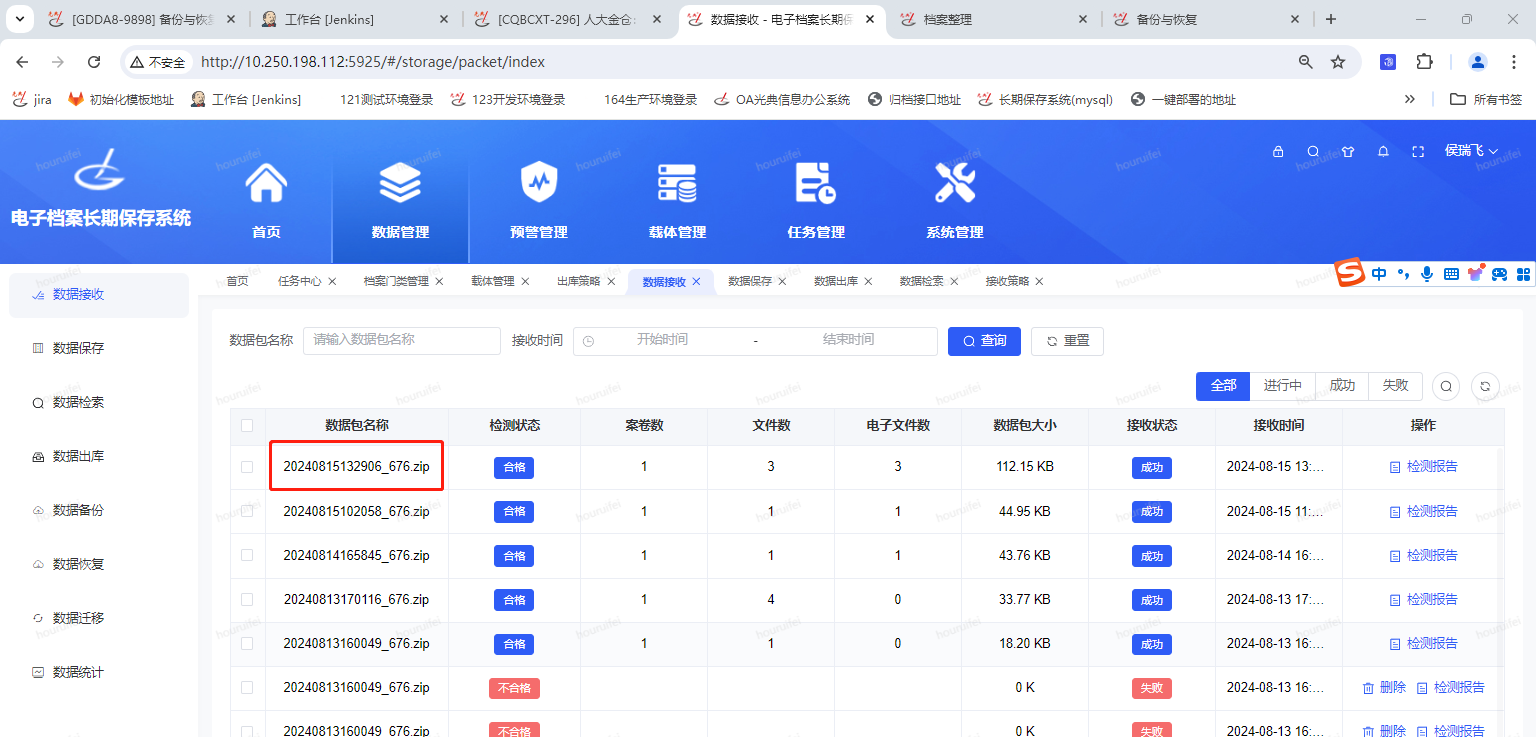Viewport: 1536px width, 737px height.
Task: Switch to the 任务中心 page tab
Action: tap(299, 282)
